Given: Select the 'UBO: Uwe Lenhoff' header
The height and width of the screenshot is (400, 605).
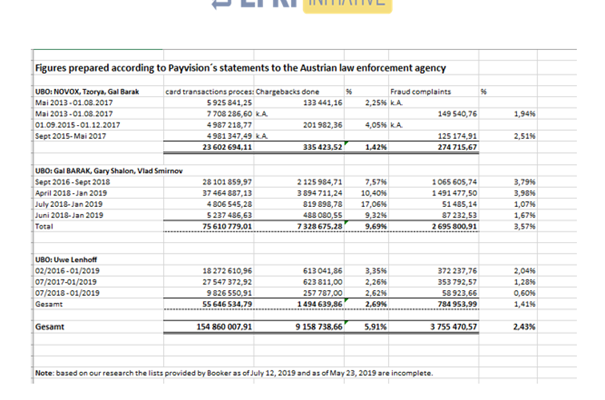Looking at the screenshot, I should pos(66,260).
